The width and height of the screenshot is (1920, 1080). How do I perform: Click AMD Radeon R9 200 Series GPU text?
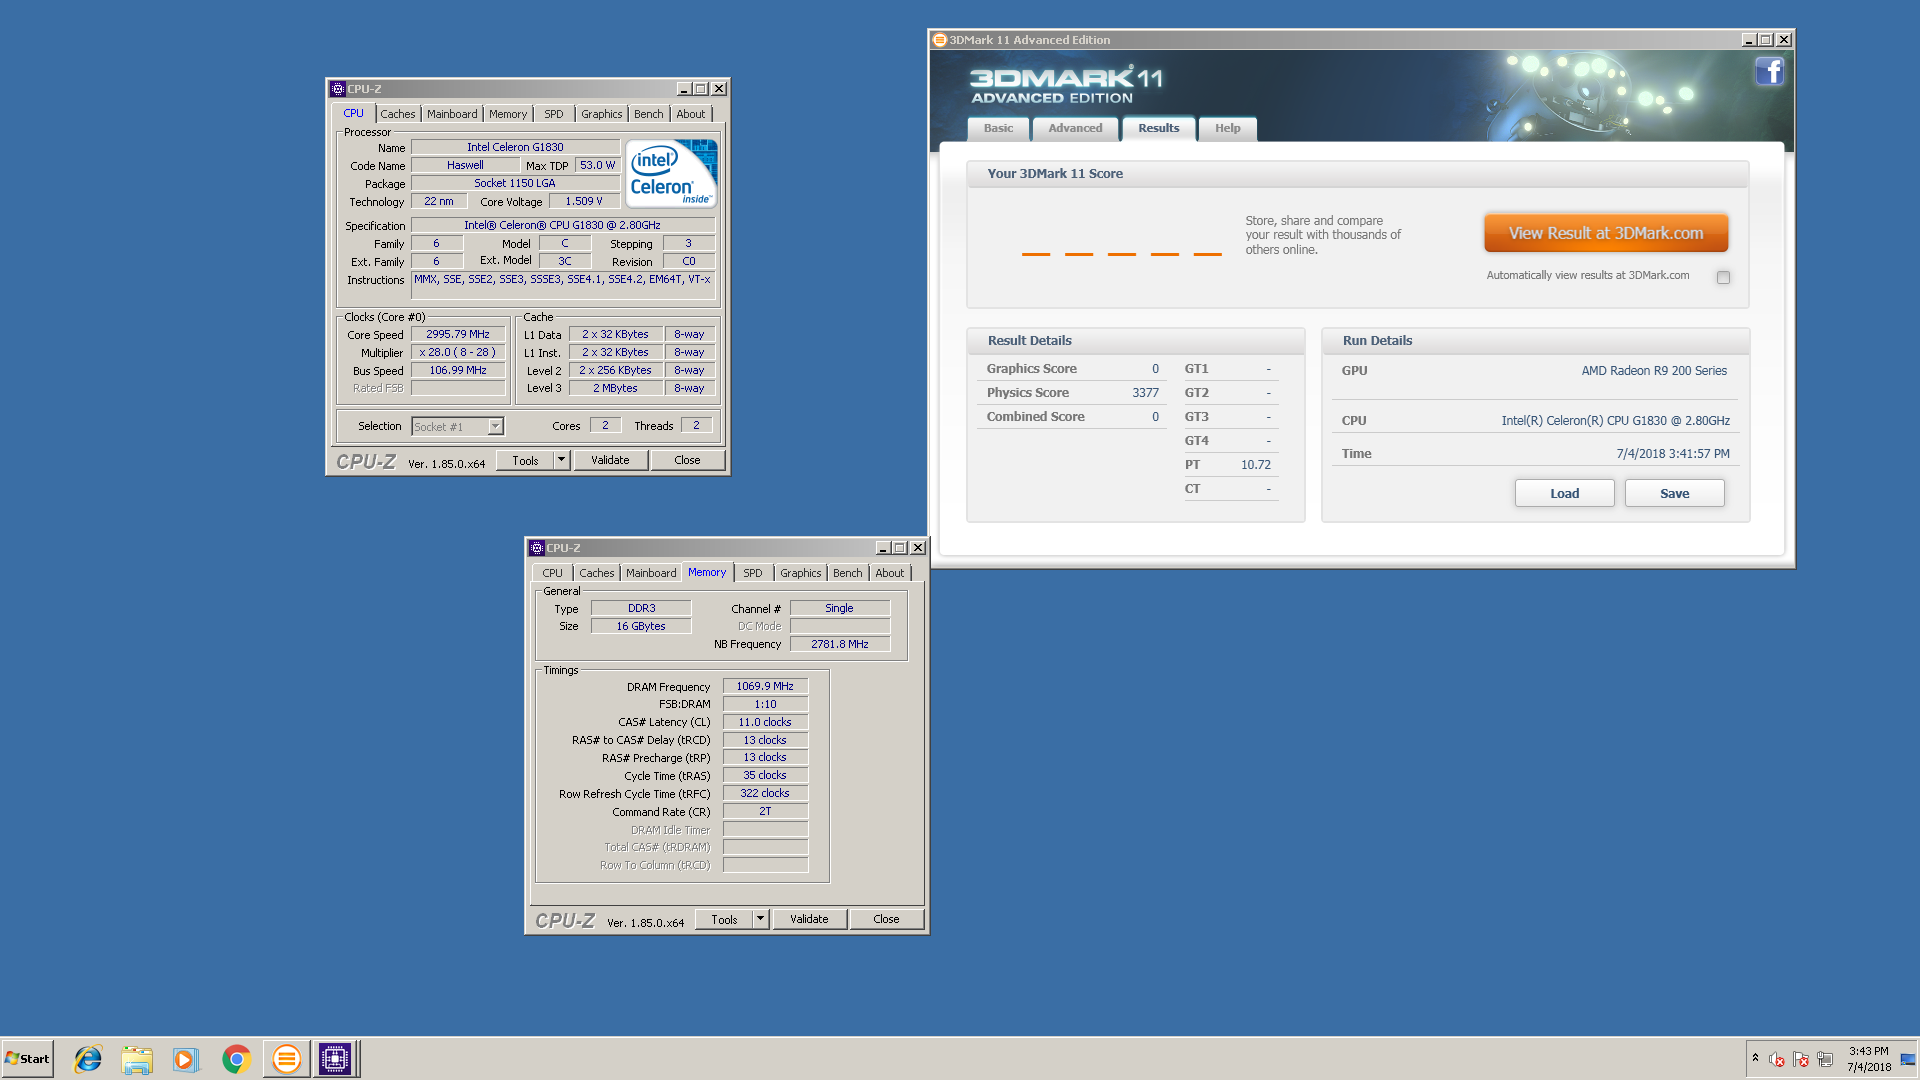(x=1654, y=371)
